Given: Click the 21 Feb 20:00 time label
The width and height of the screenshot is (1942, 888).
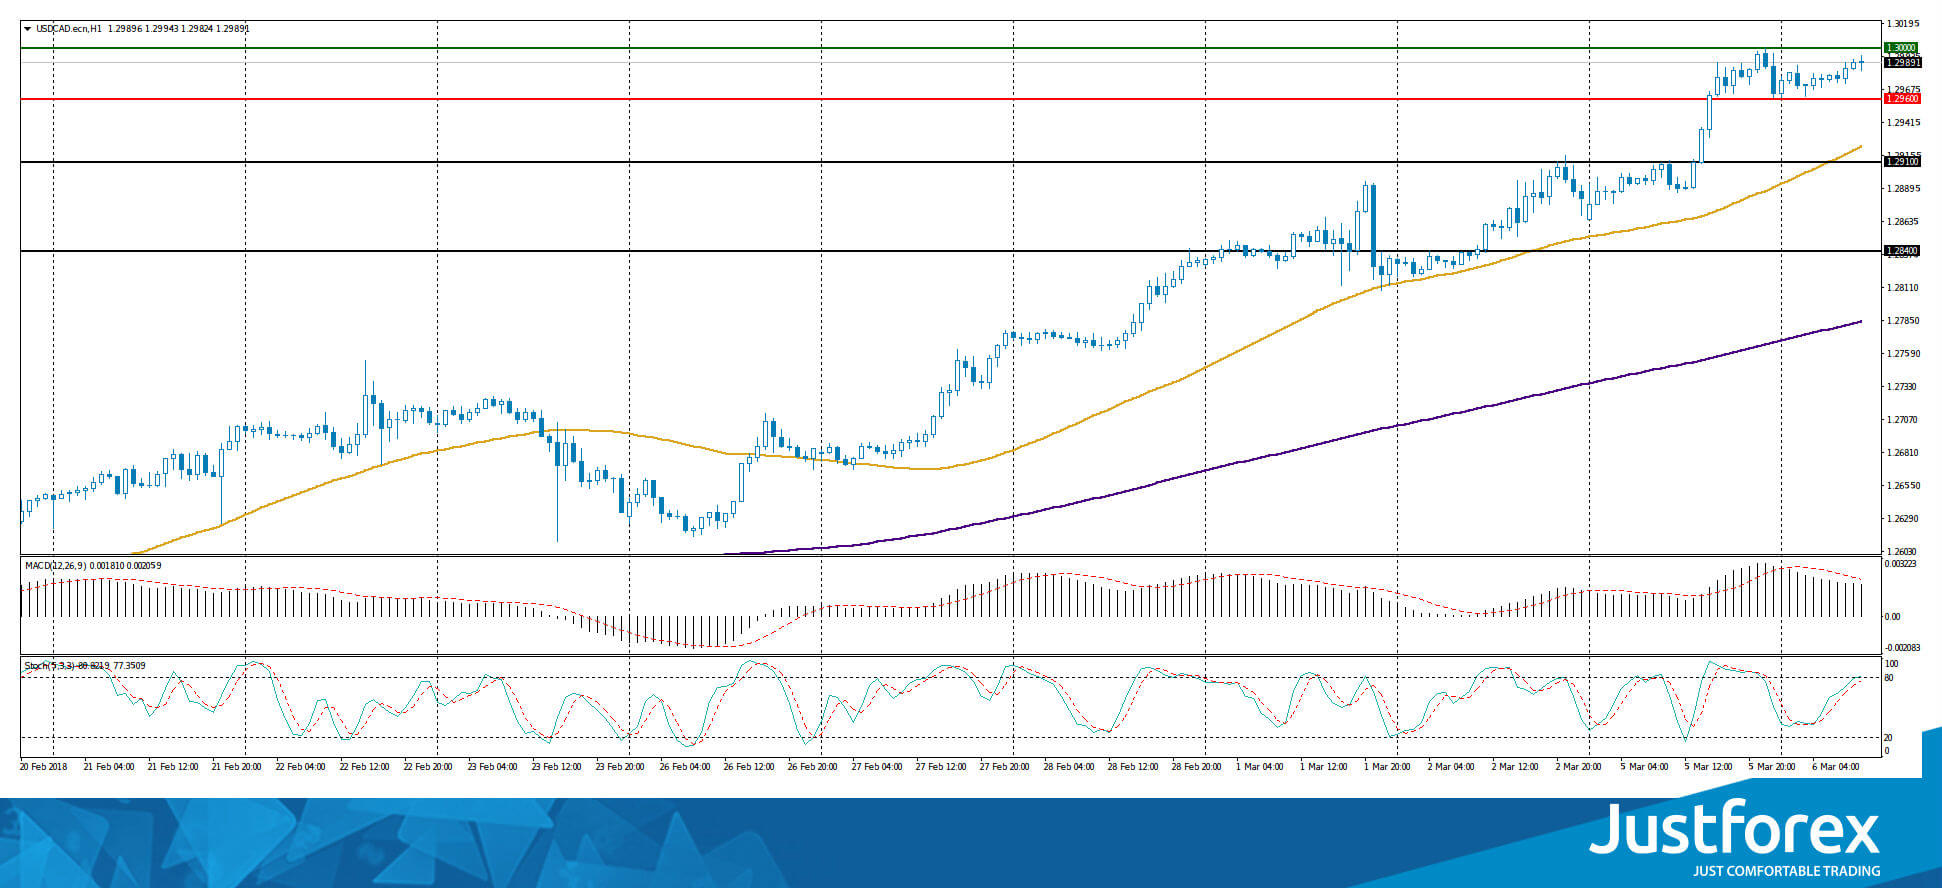Looking at the screenshot, I should [x=236, y=767].
